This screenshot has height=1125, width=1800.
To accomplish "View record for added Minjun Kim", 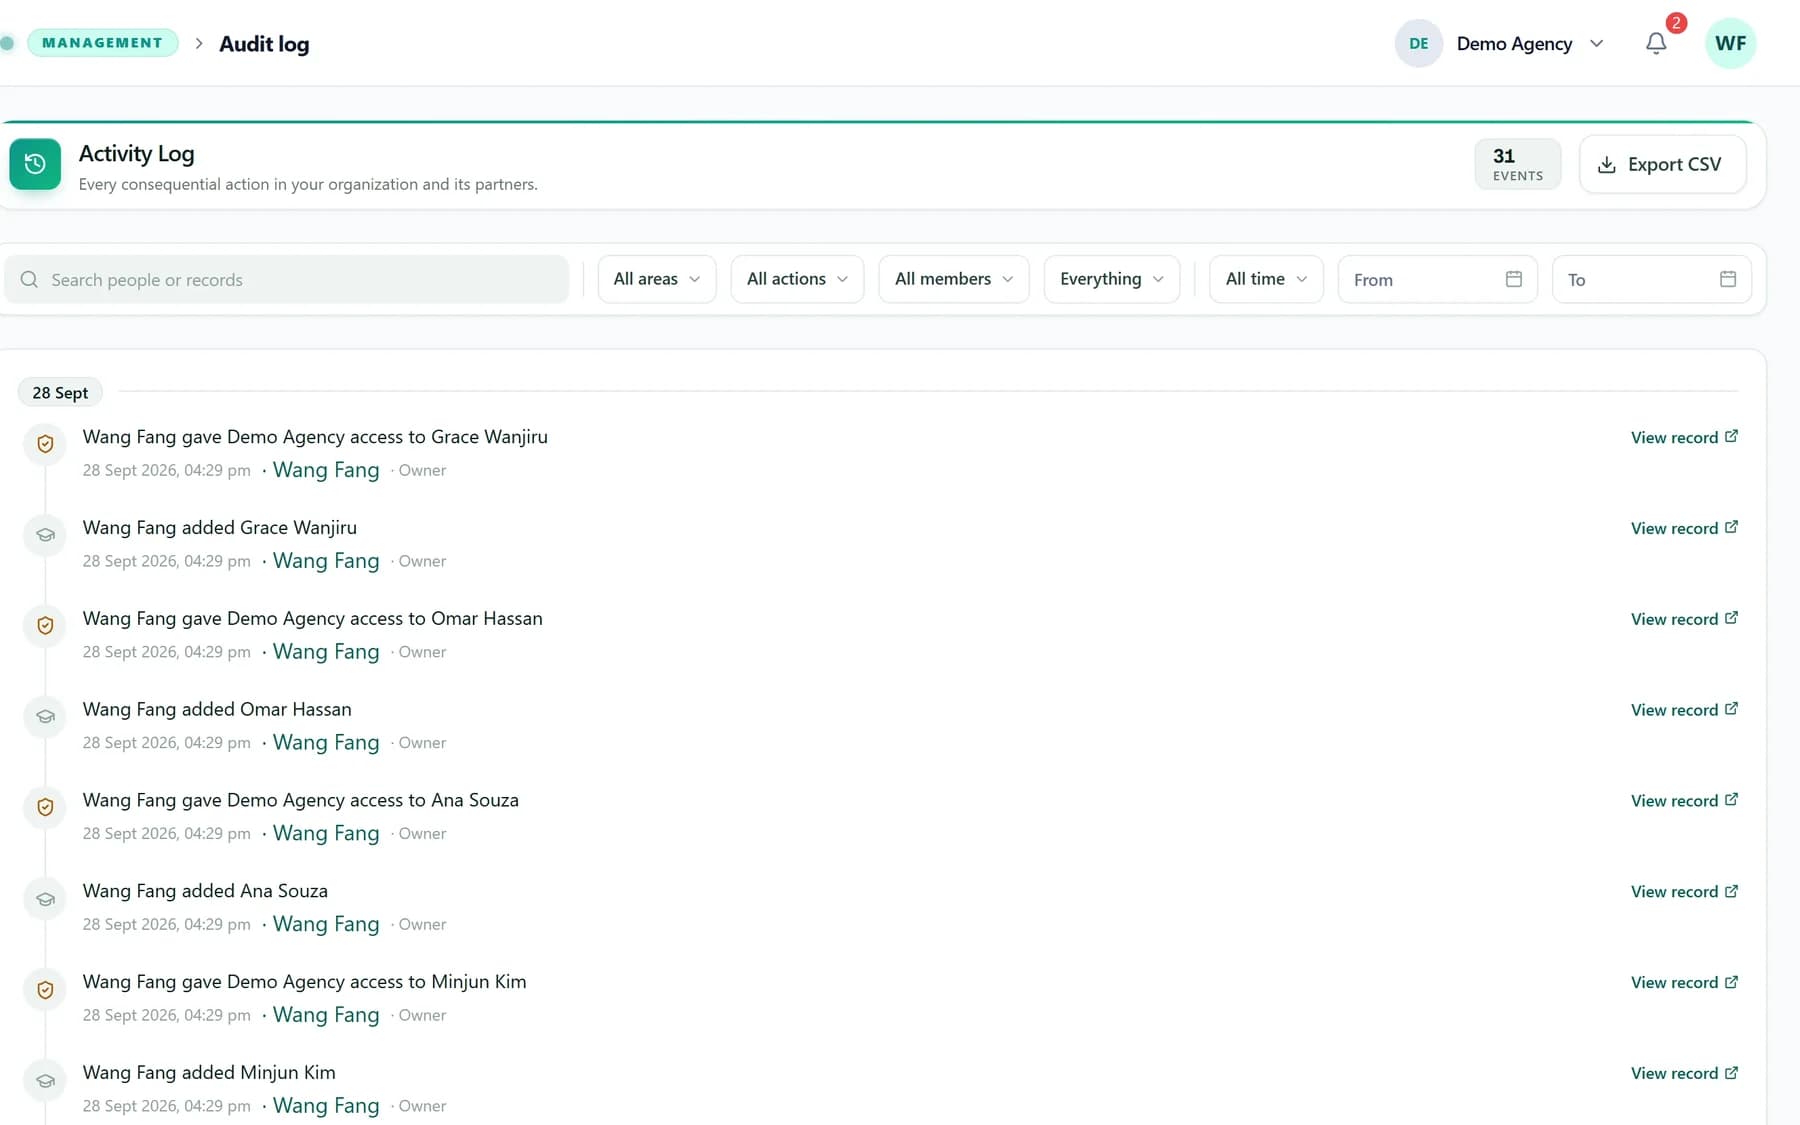I will click(1684, 1074).
